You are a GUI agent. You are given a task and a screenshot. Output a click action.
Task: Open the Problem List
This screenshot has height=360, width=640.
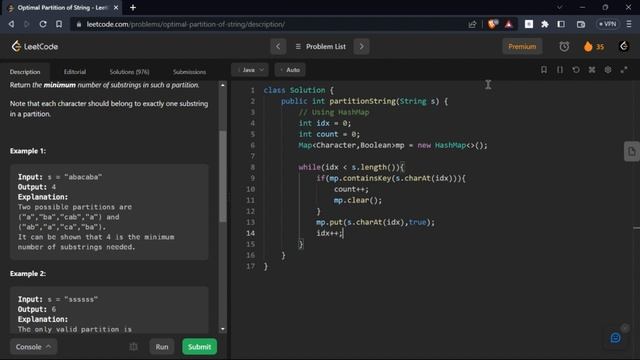[x=320, y=47]
